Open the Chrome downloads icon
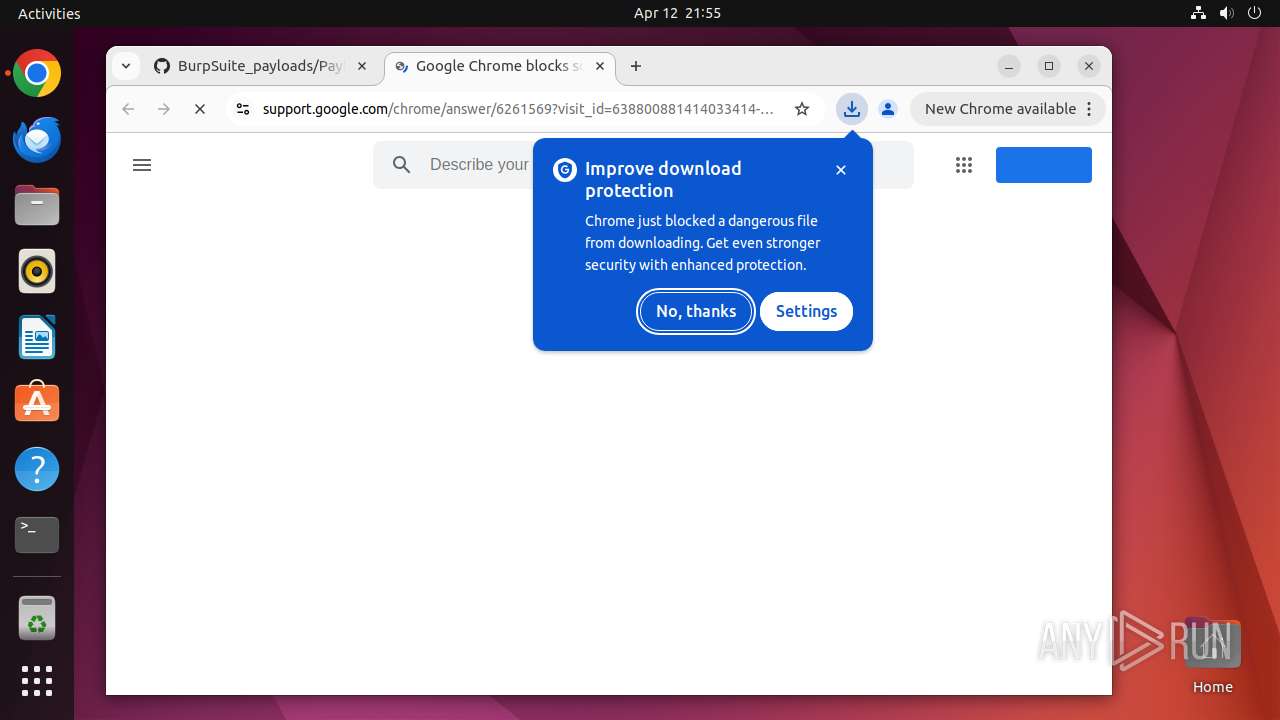This screenshot has width=1280, height=720. pos(852,109)
